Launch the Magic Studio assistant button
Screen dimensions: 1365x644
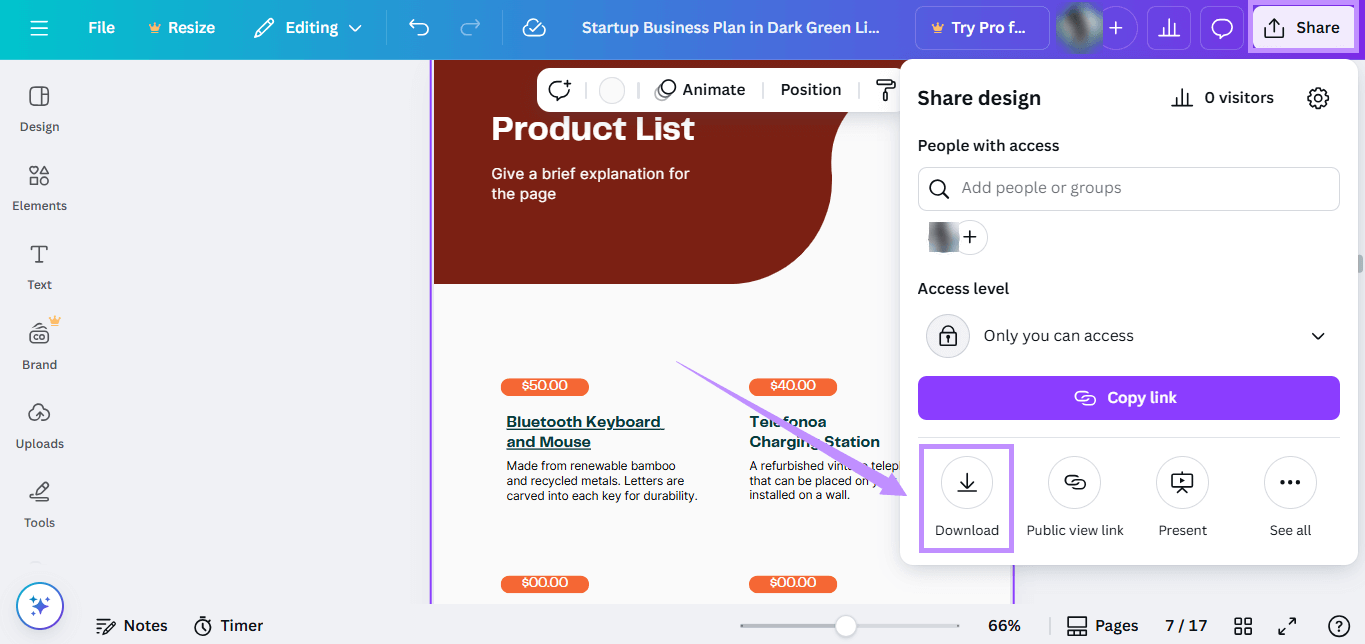39,606
